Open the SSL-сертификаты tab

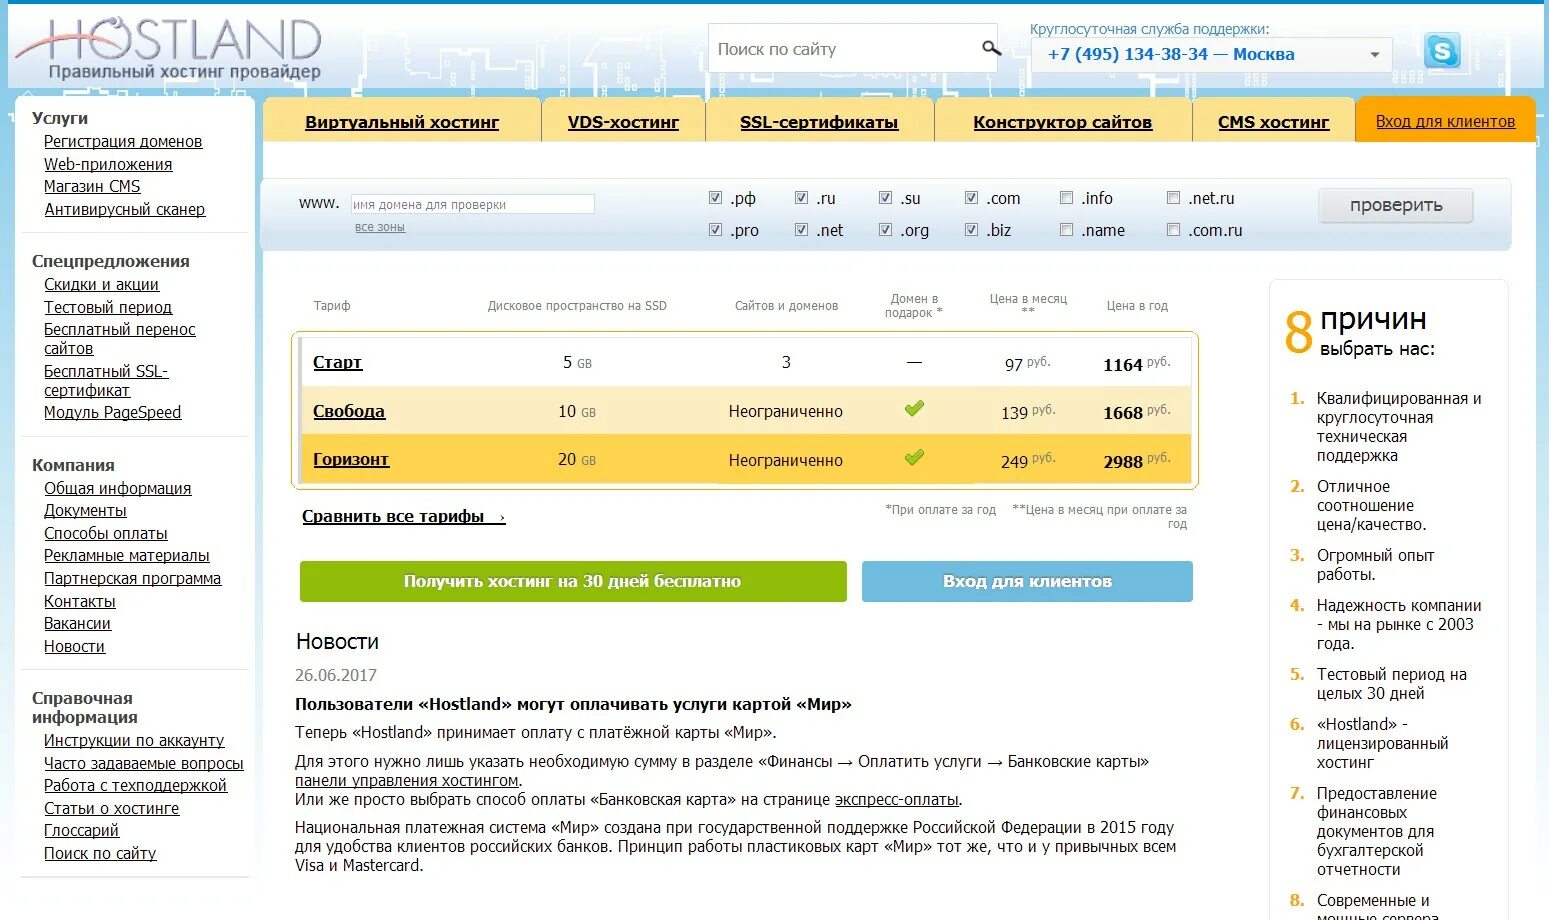coord(819,122)
